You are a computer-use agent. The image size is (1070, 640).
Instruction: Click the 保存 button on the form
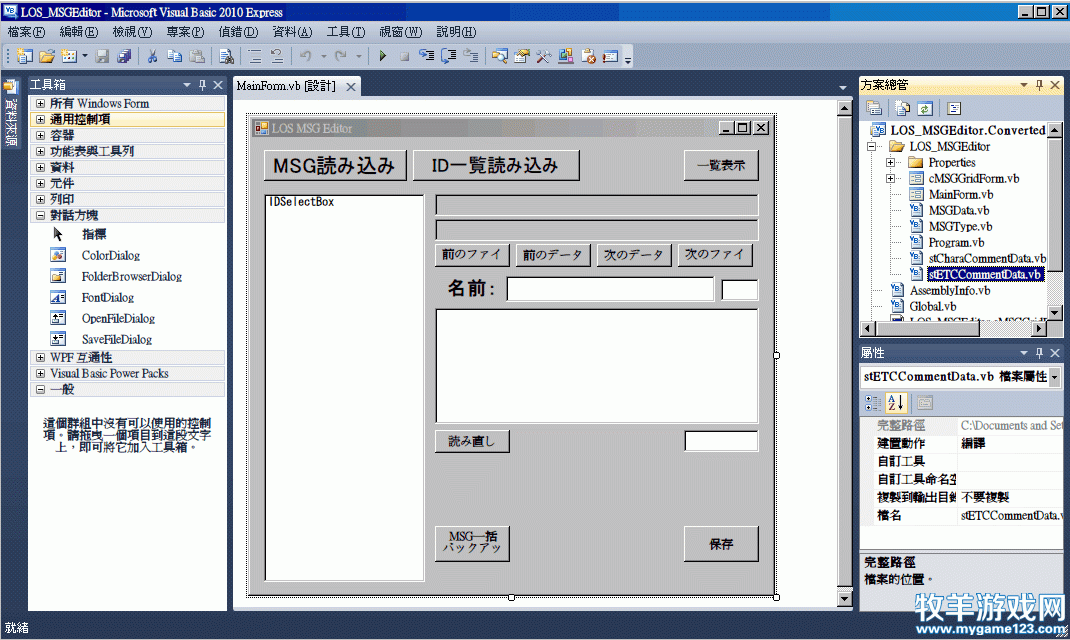[x=721, y=544]
